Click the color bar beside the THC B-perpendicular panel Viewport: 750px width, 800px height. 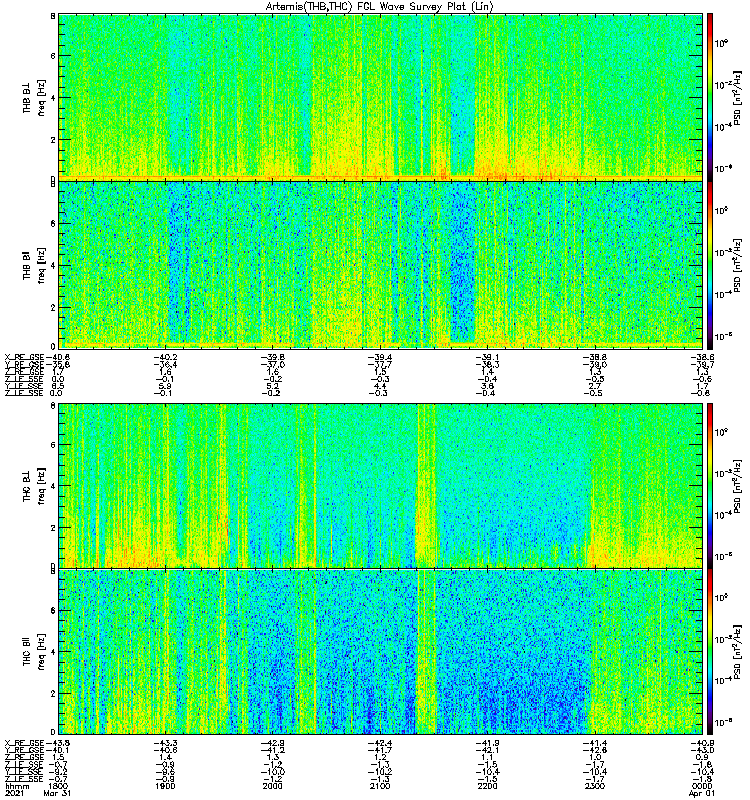[x=709, y=485]
